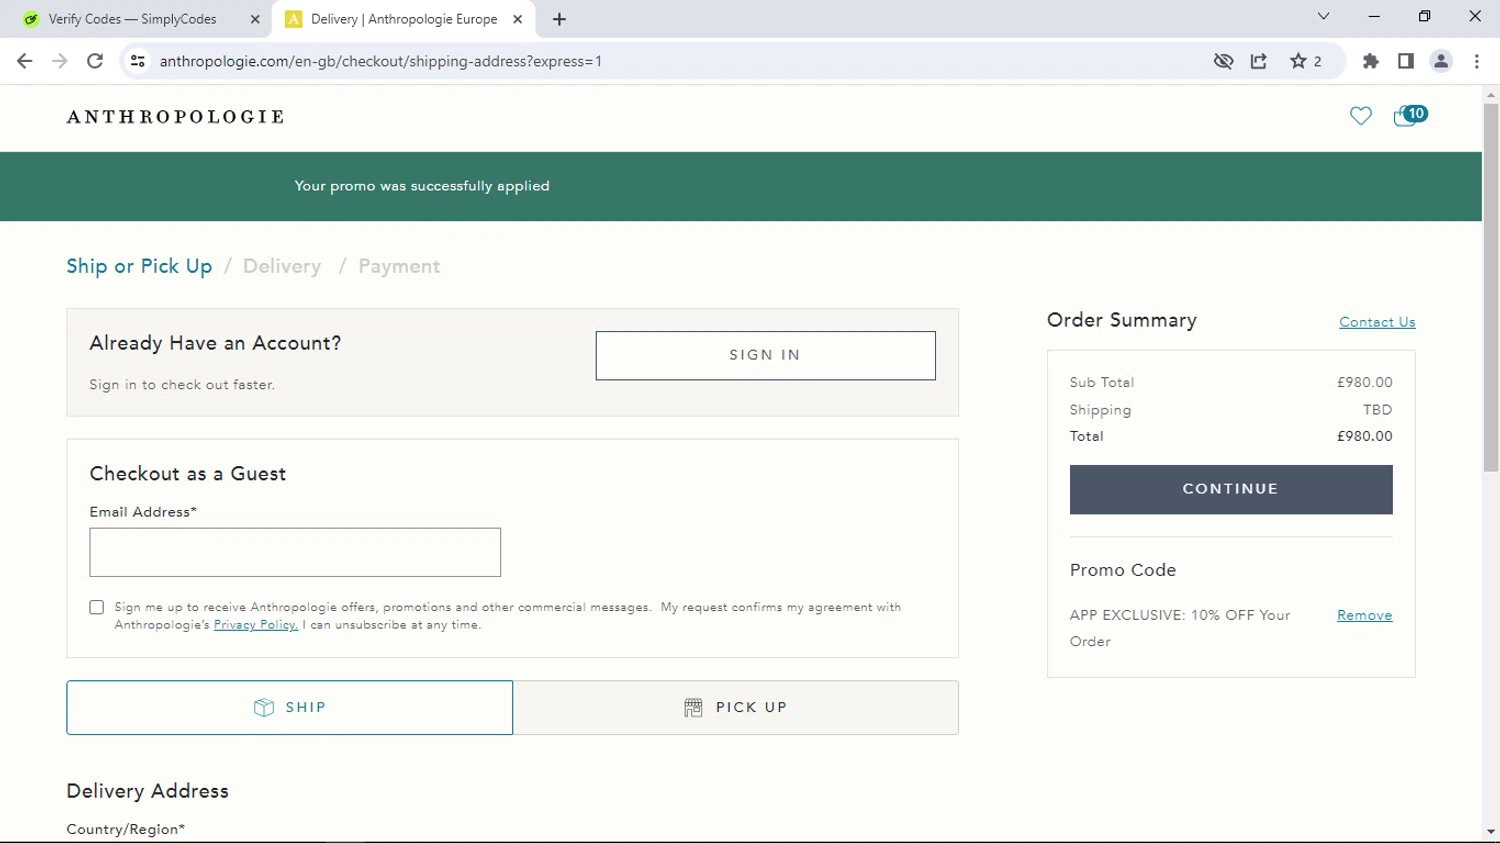Open the Chrome profile avatar
This screenshot has width=1500, height=843.
click(x=1441, y=61)
